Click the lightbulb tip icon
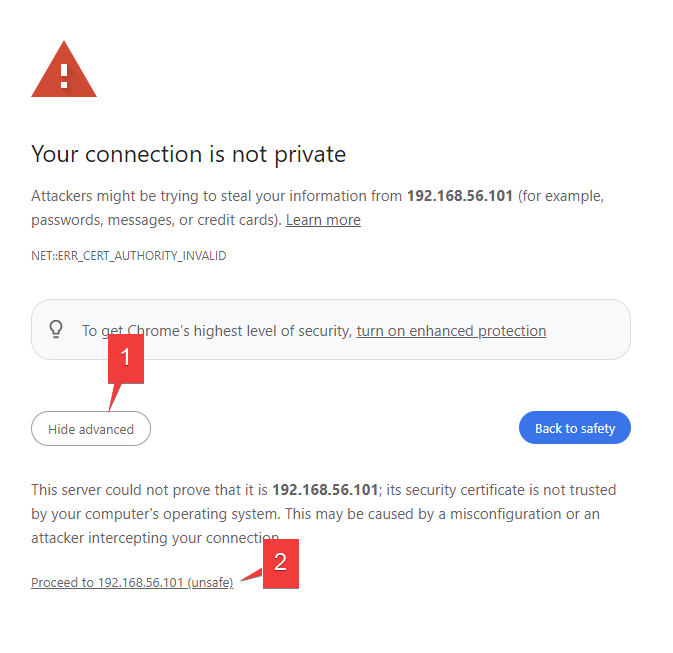673x653 pixels. click(x=56, y=330)
